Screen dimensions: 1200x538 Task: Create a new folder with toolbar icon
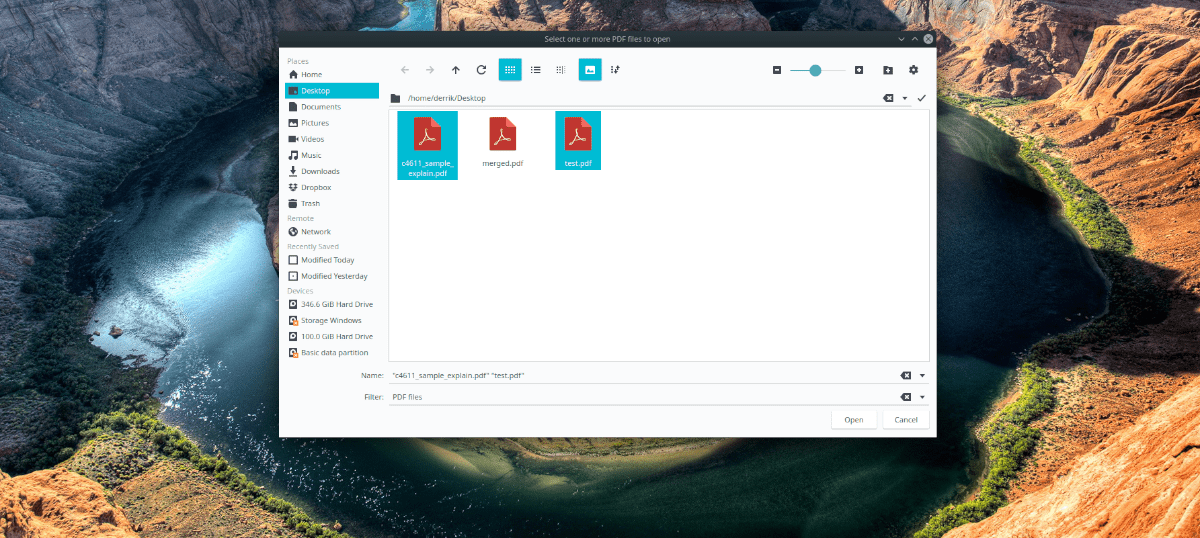(888, 70)
